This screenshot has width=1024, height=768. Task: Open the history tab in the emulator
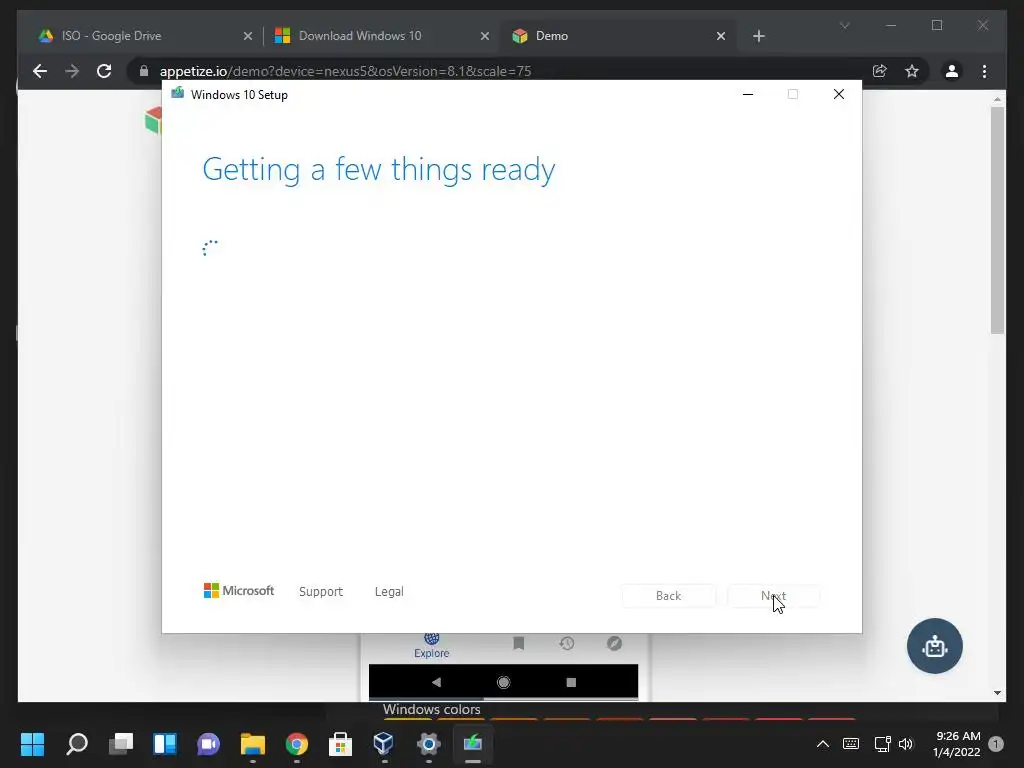pyautogui.click(x=566, y=643)
